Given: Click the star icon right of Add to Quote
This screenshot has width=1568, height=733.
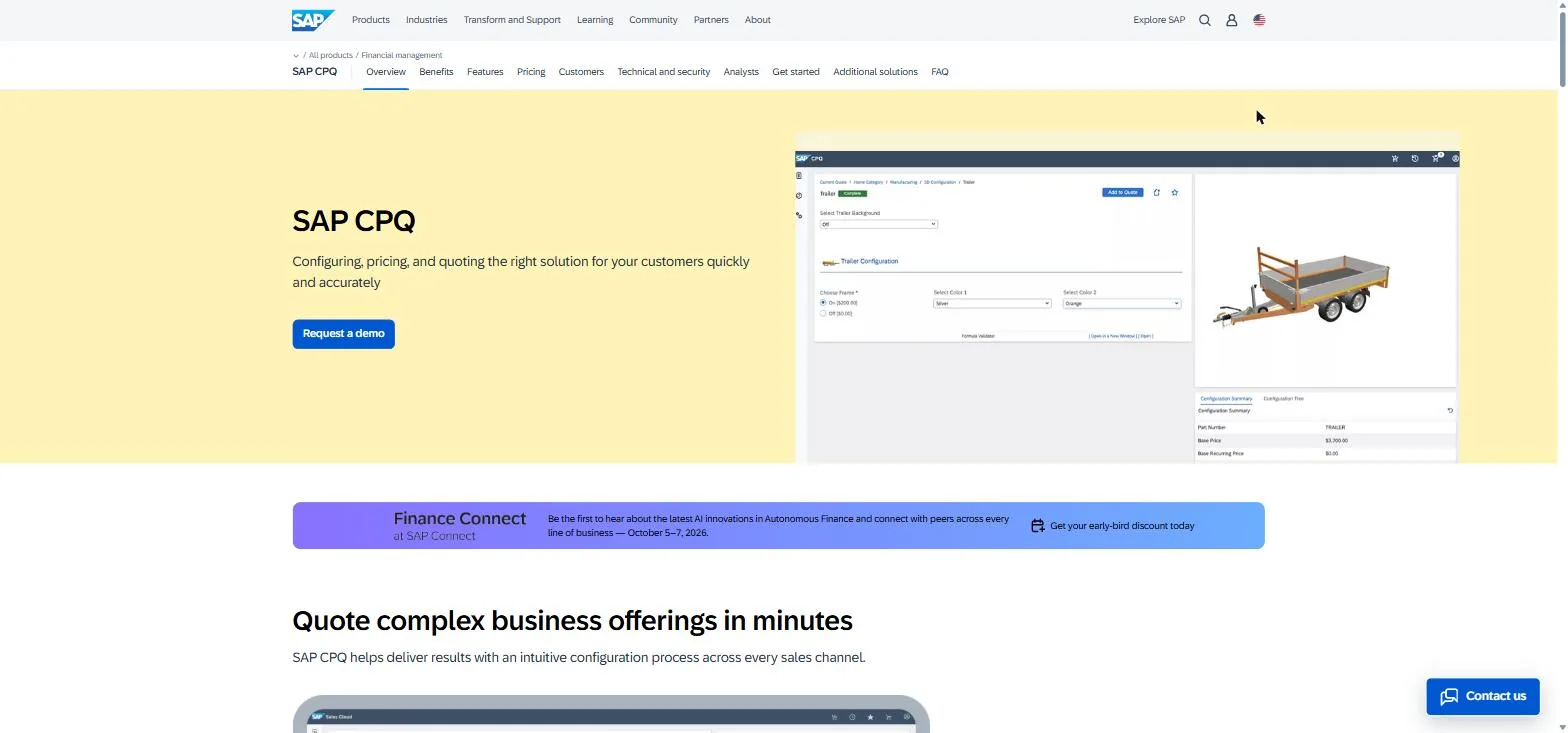Looking at the screenshot, I should click(1175, 192).
